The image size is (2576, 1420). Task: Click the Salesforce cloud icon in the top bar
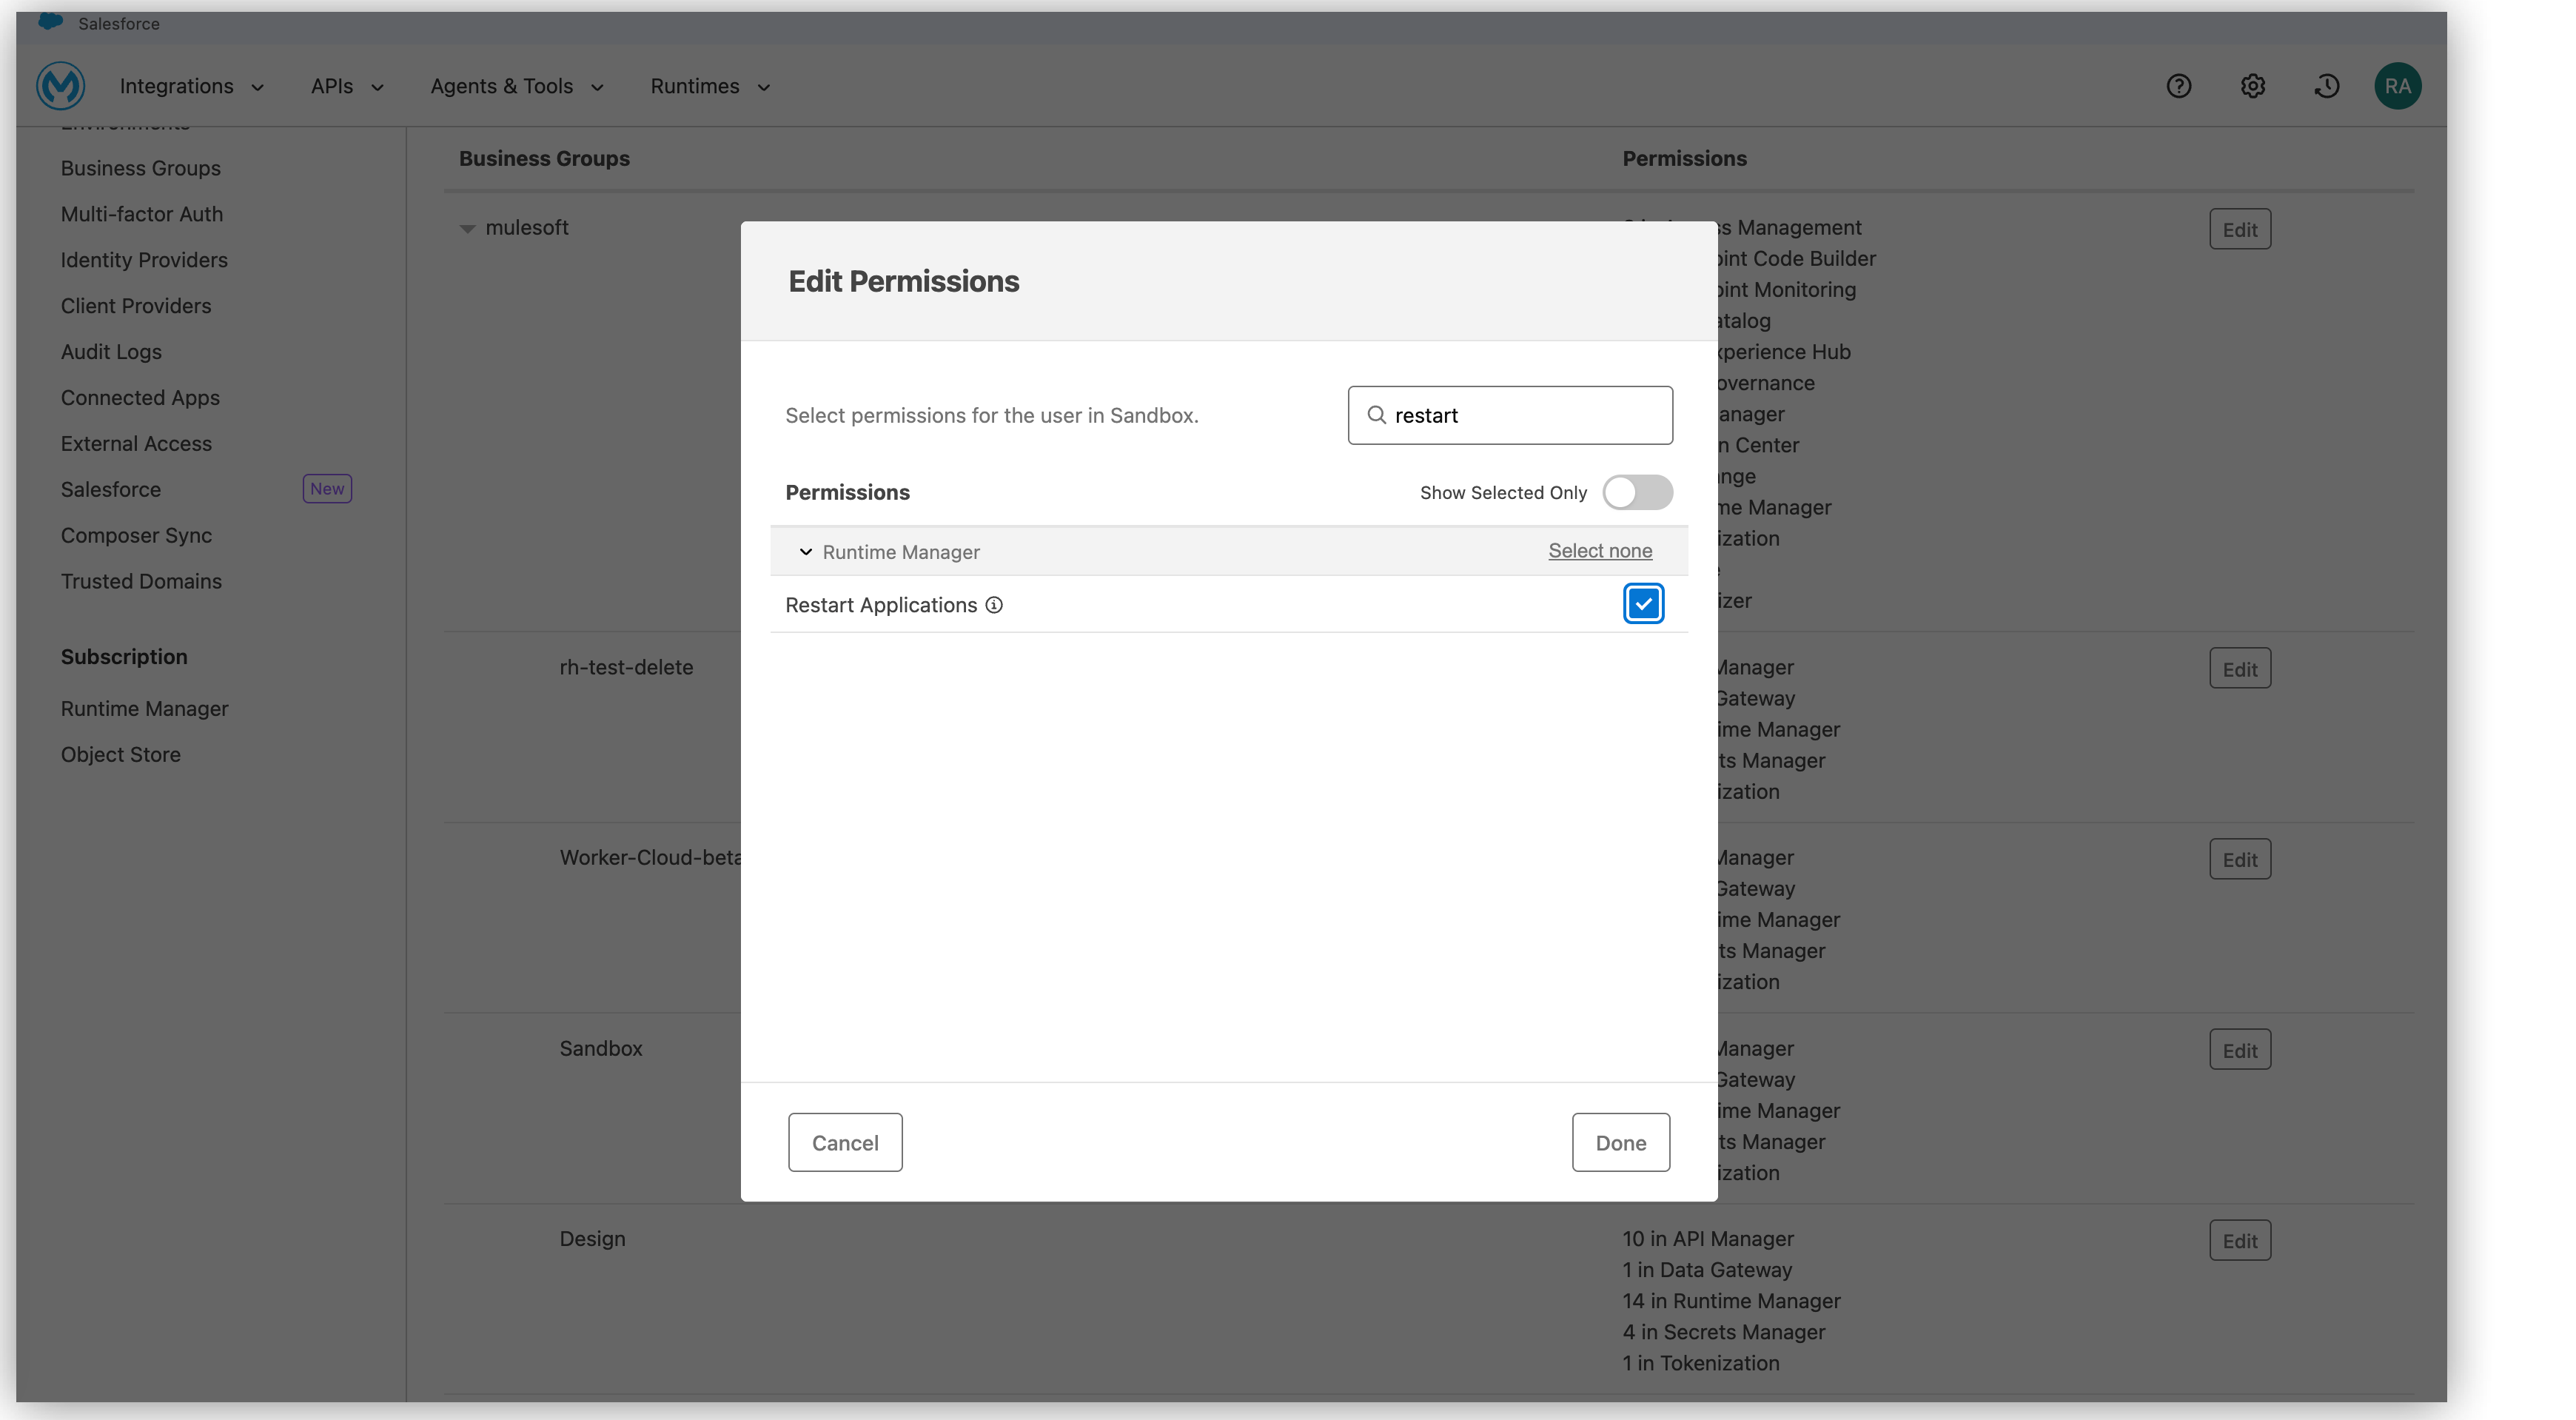50,21
